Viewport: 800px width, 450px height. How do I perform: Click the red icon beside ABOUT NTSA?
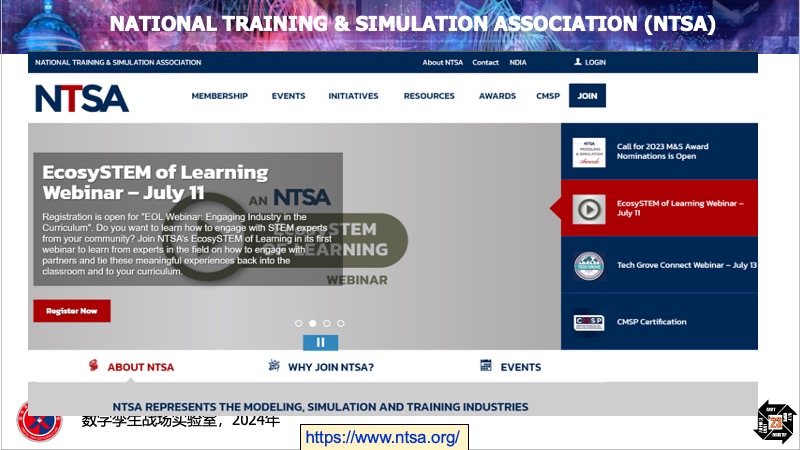click(x=93, y=365)
